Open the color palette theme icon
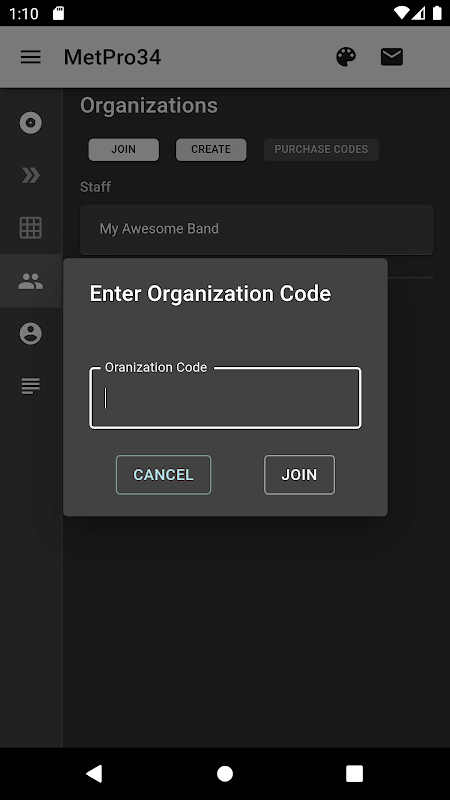 (x=346, y=57)
